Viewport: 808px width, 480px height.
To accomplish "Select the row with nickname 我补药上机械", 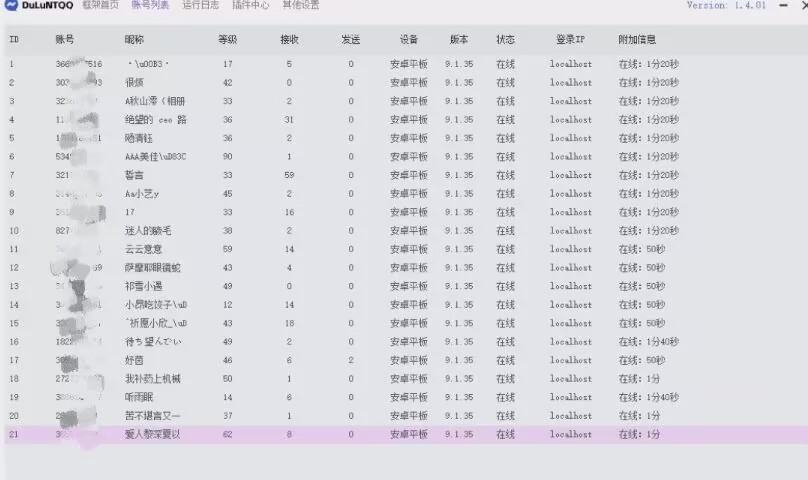I will (404, 379).
